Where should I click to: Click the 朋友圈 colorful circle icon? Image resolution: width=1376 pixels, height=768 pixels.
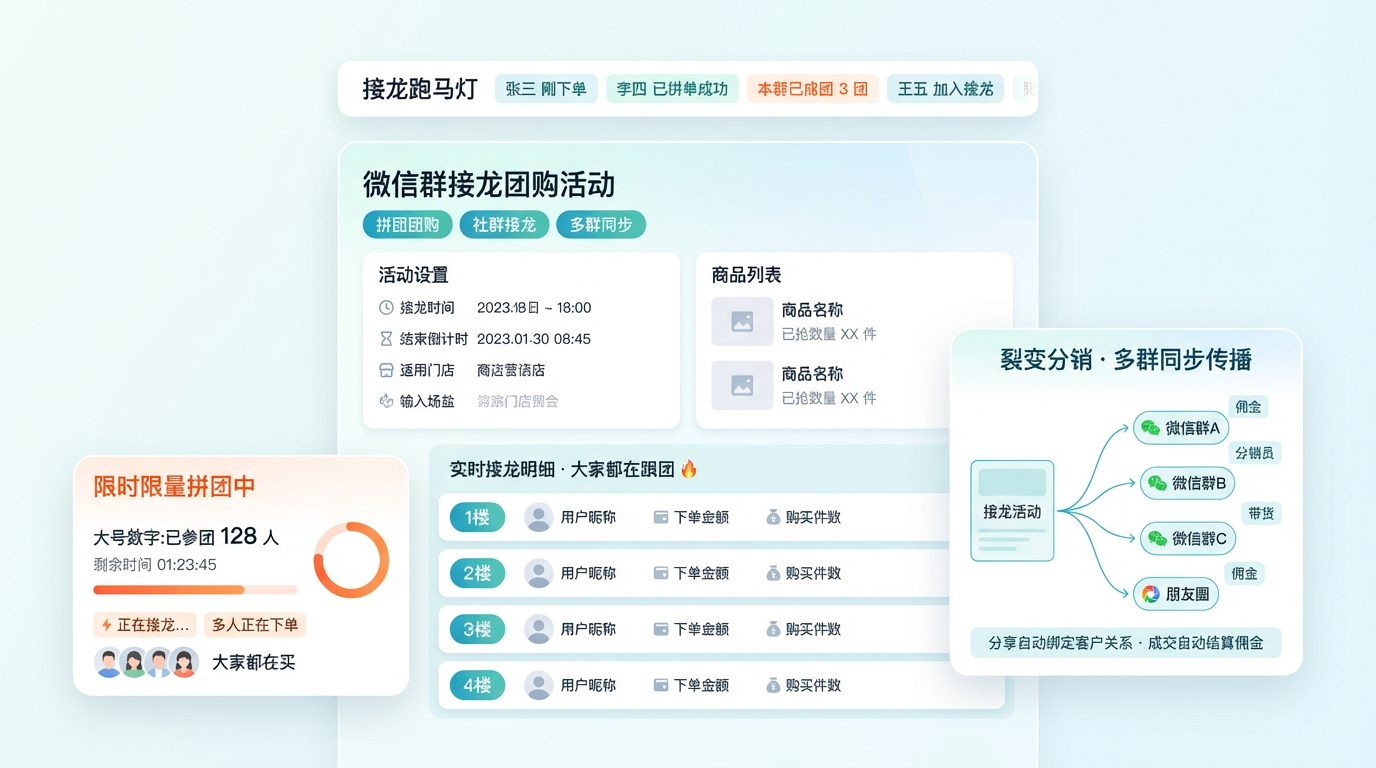[x=1151, y=594]
